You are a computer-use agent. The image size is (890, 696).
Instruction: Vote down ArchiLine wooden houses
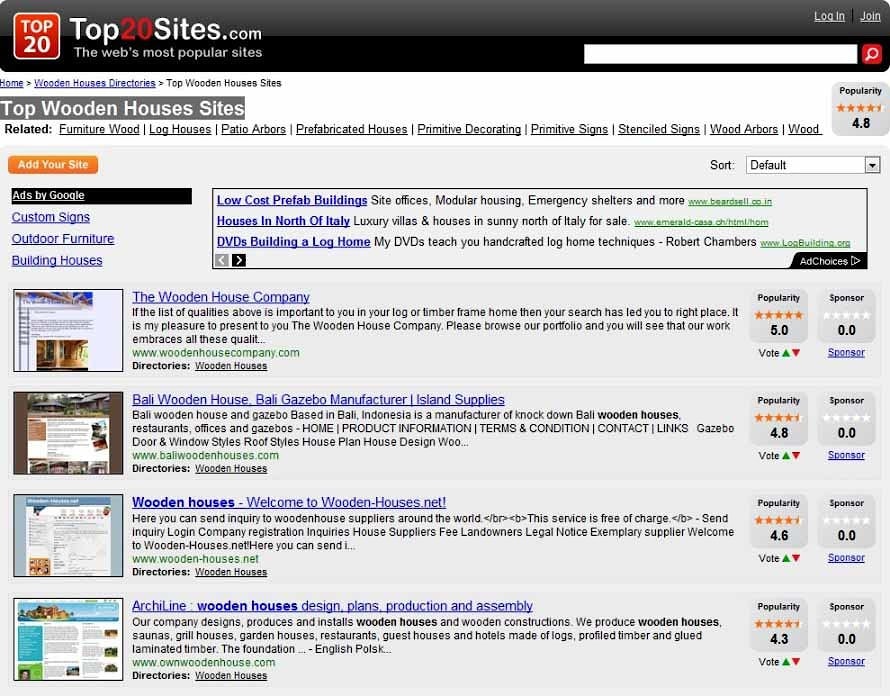(x=796, y=661)
